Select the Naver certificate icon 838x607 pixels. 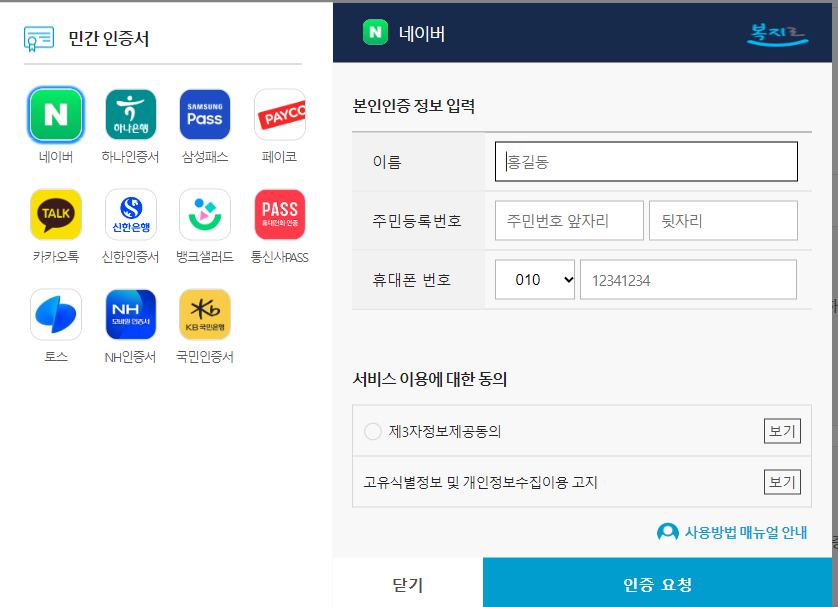point(56,115)
